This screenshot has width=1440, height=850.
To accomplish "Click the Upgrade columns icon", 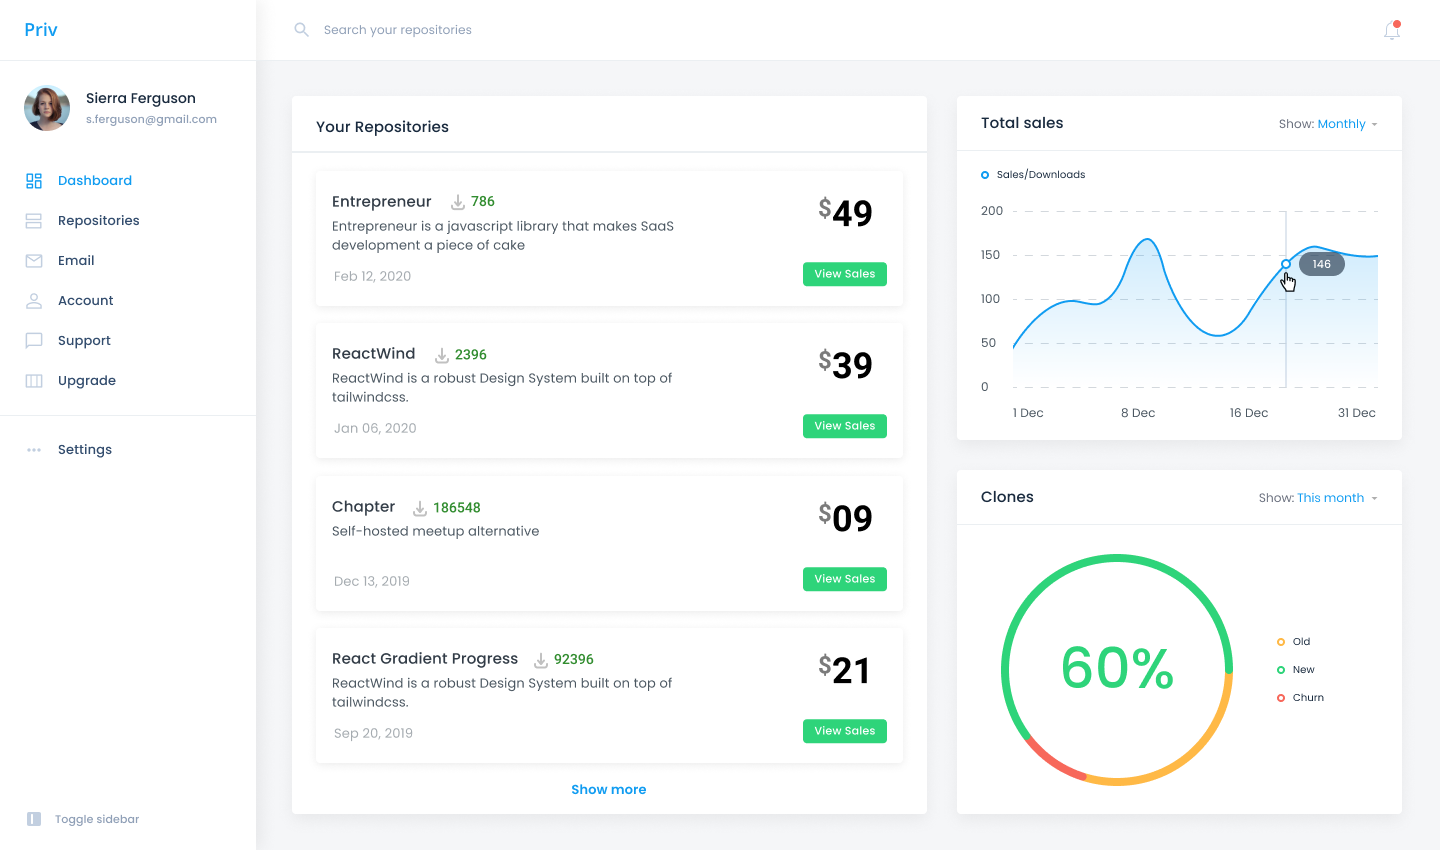I will tap(34, 381).
